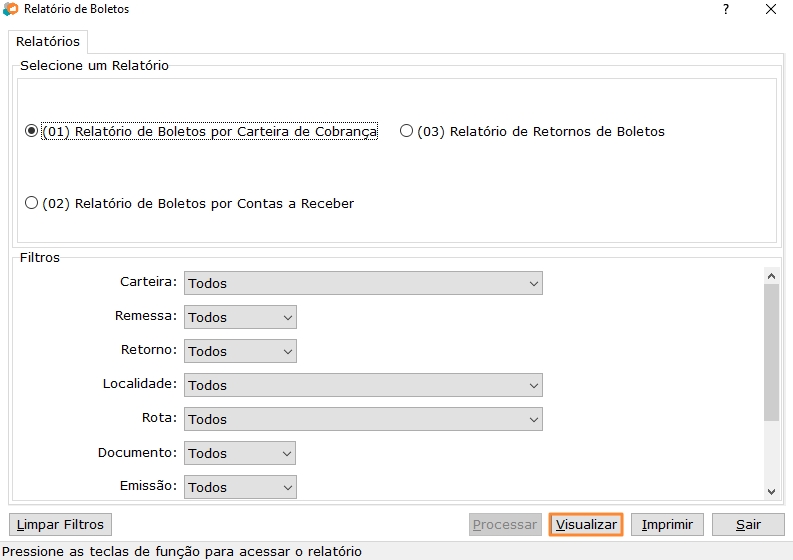Open the Carteira dropdown

coord(363,283)
